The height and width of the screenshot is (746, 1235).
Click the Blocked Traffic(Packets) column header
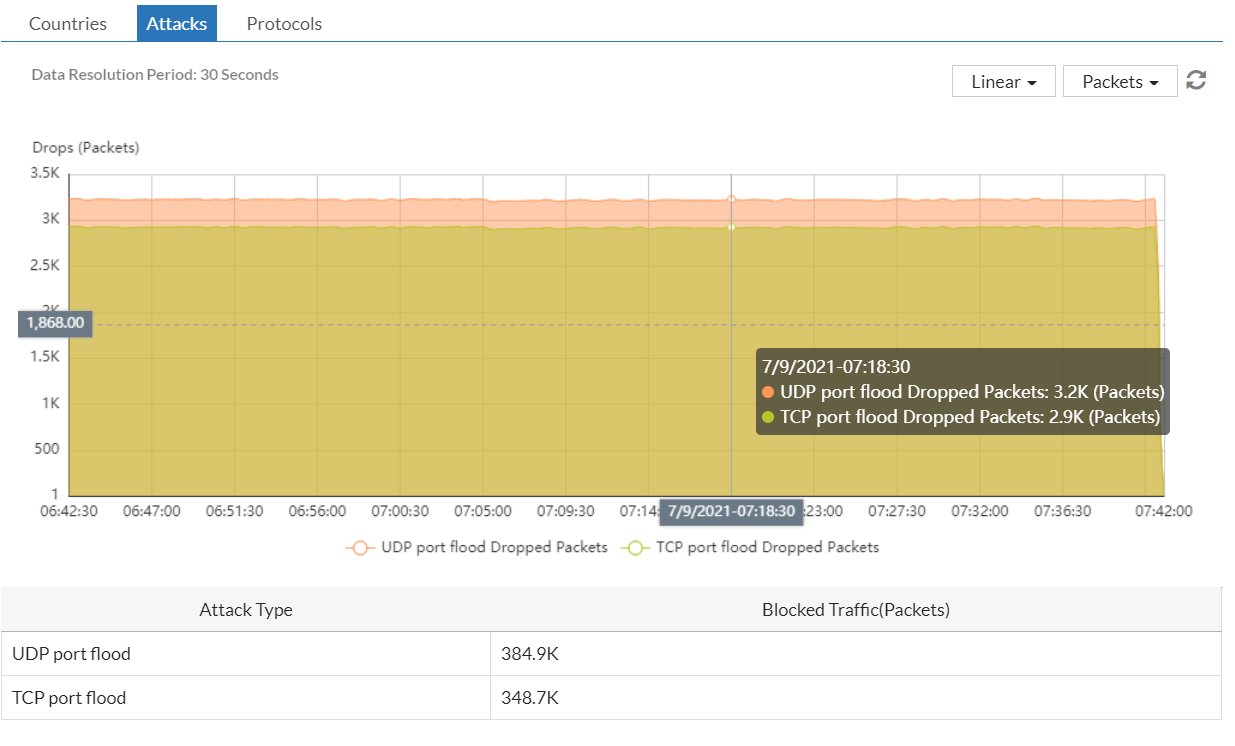(856, 610)
